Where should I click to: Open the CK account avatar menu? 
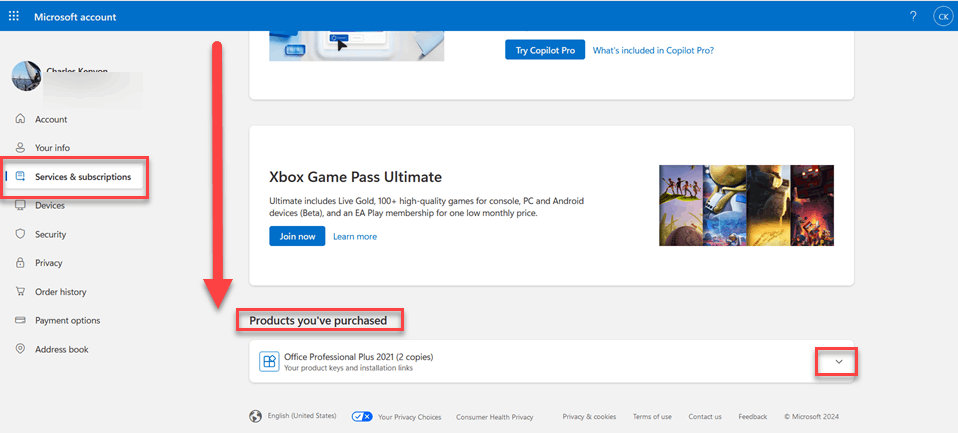pos(943,16)
